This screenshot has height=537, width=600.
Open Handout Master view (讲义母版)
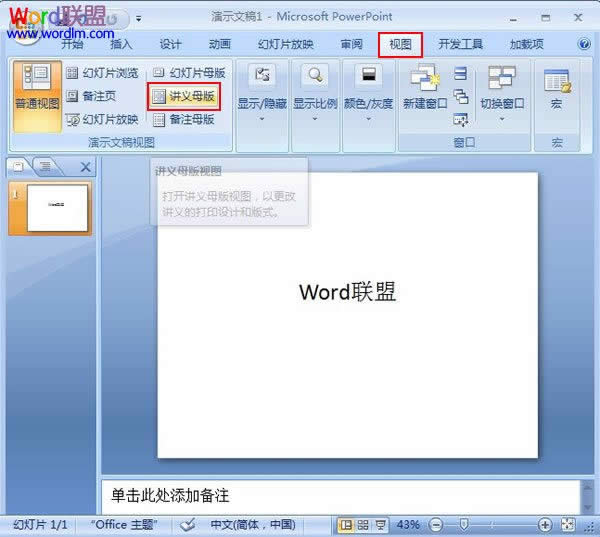coord(184,96)
